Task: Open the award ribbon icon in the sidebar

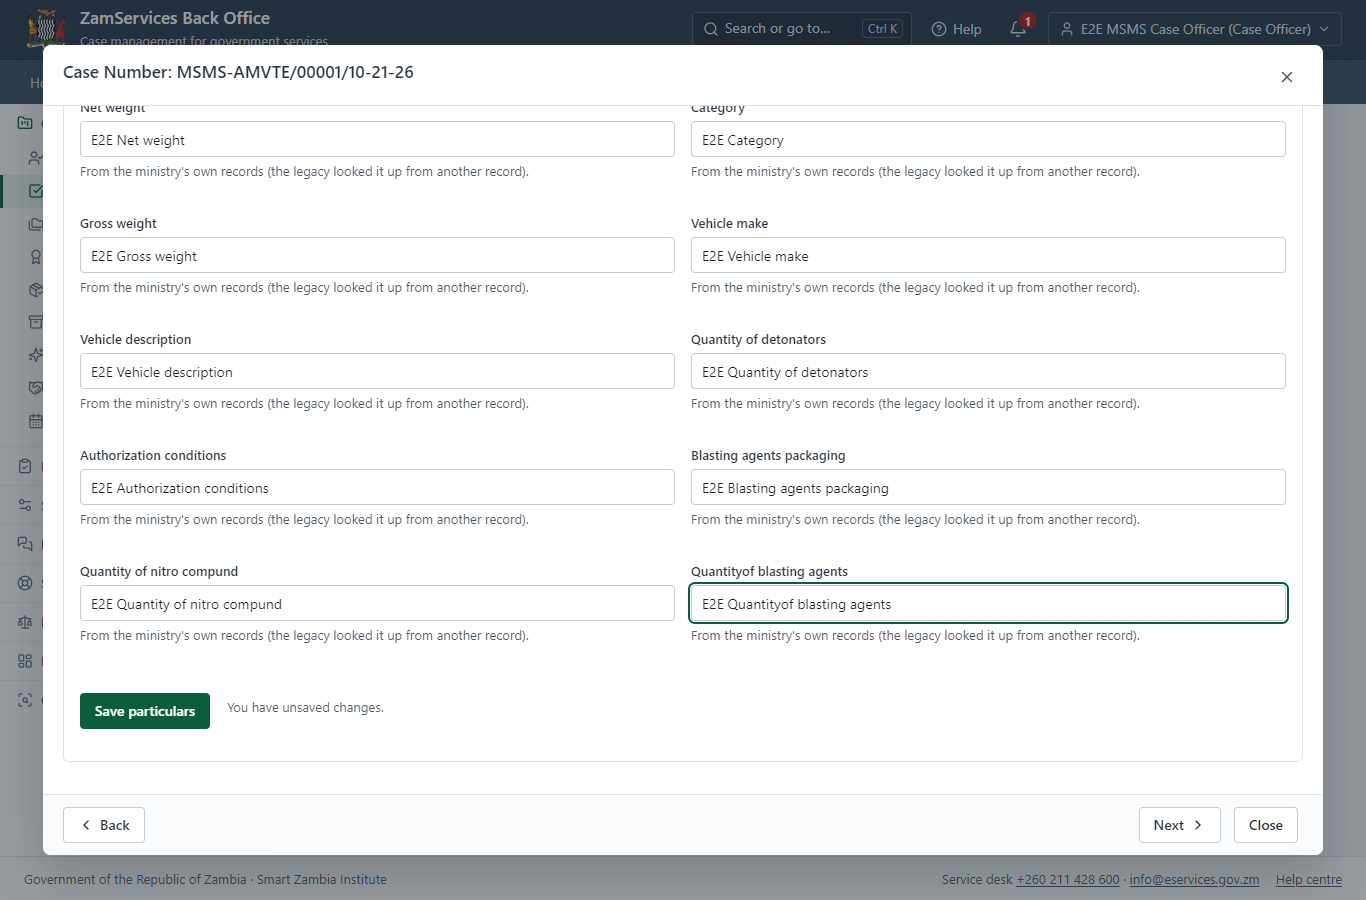Action: 36,257
